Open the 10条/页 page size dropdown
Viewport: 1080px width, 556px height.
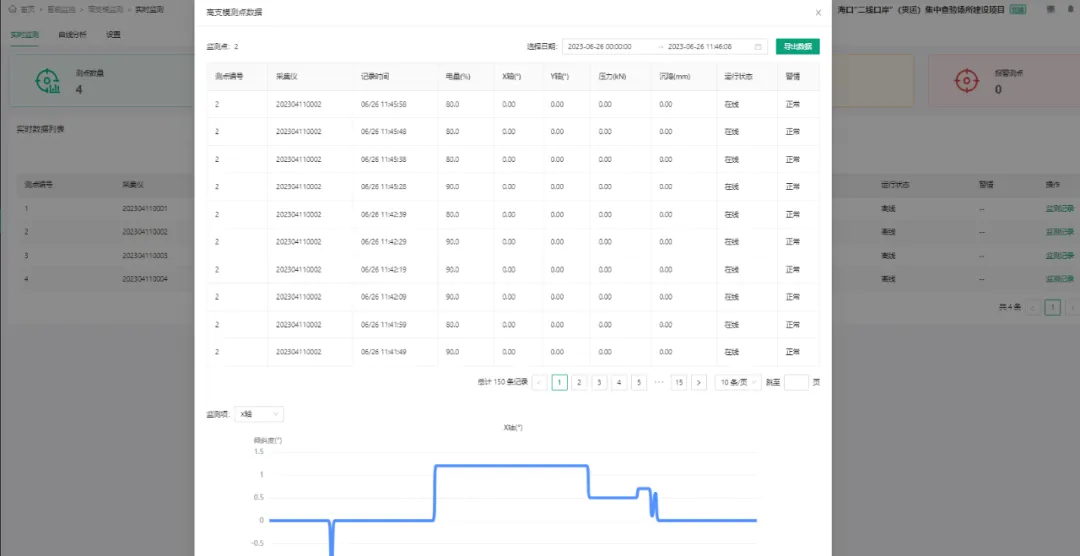[738, 382]
